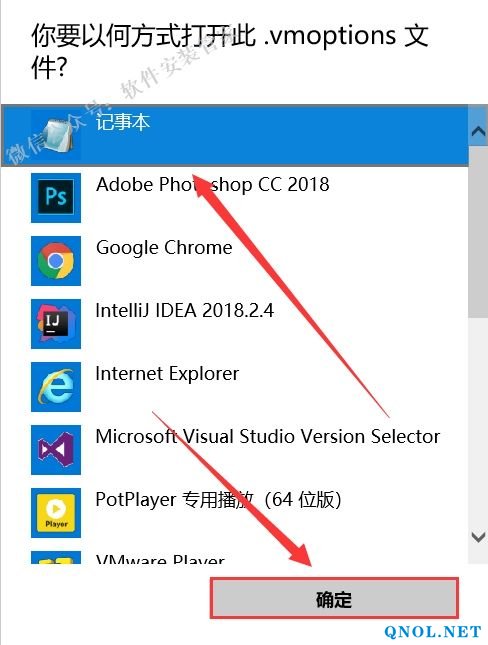Select IntelliJ IDEA 2018.2.4 entry

[235, 324]
